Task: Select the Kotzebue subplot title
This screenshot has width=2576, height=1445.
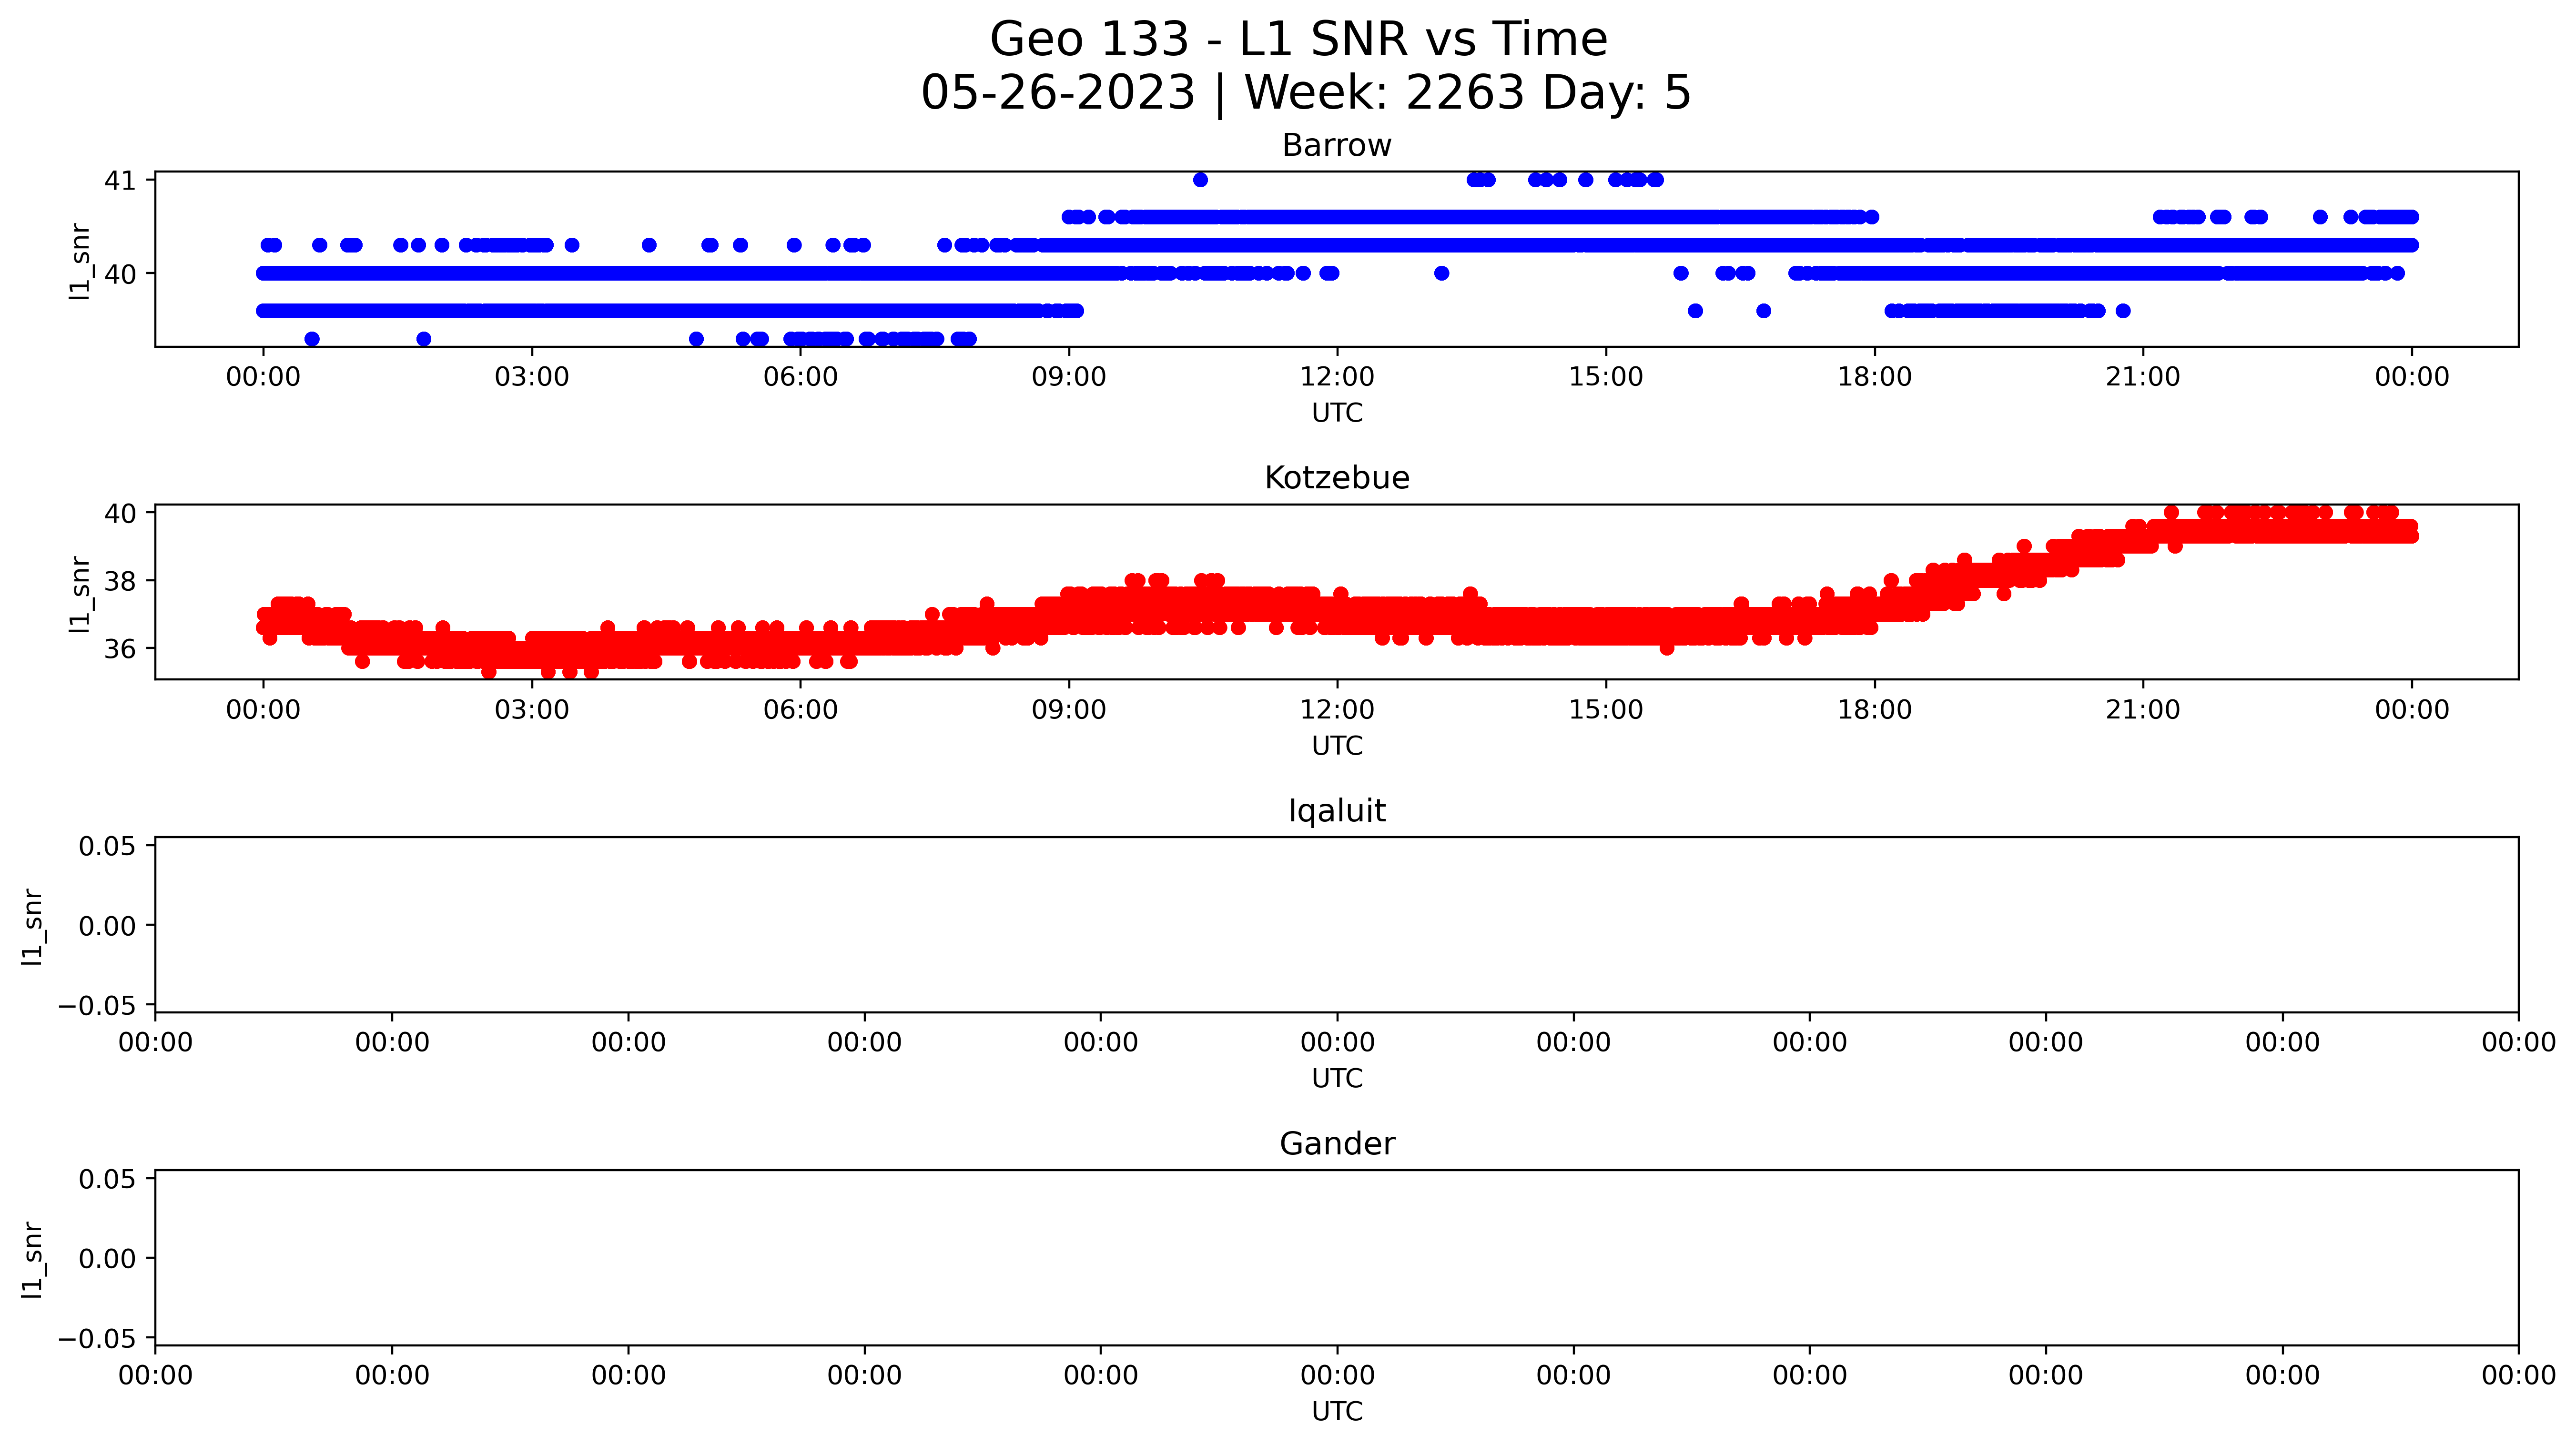Action: [x=1337, y=478]
